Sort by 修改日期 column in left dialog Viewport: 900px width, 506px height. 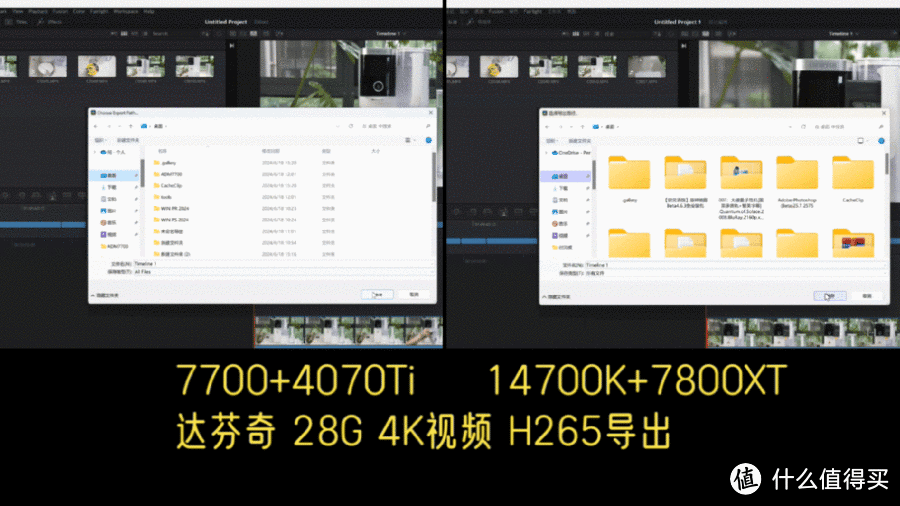click(x=271, y=151)
